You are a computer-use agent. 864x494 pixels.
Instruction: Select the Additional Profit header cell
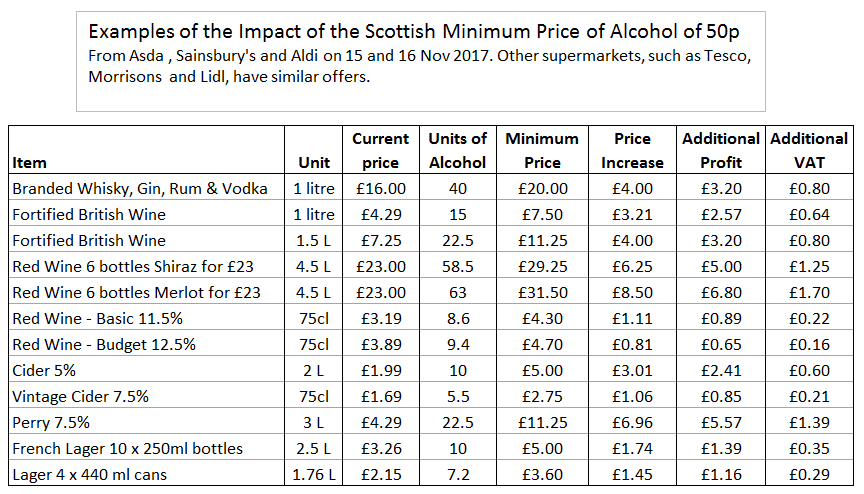coord(720,150)
